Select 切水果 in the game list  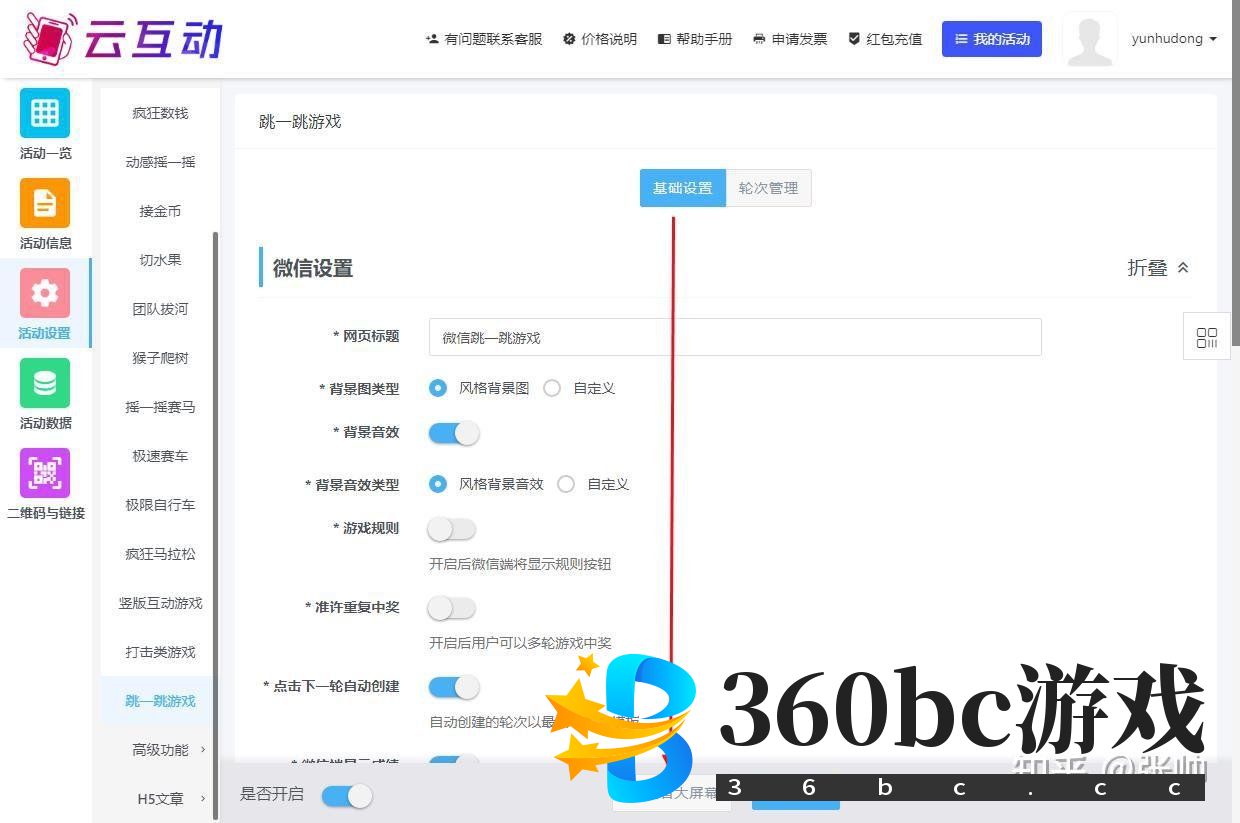point(160,260)
